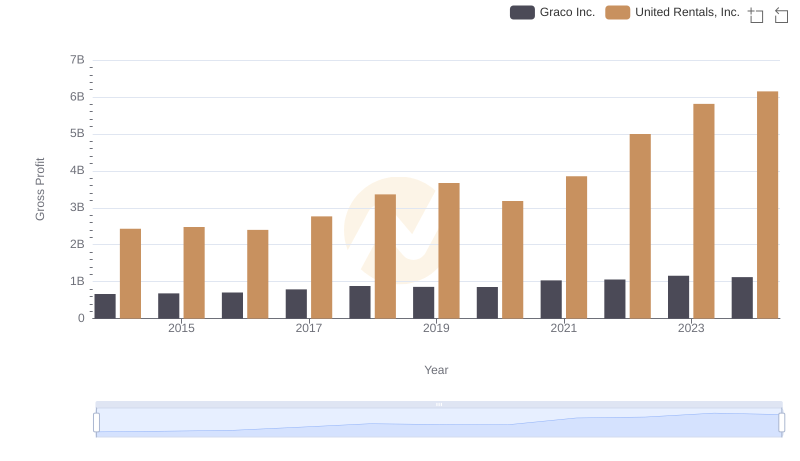The height and width of the screenshot is (461, 800).
Task: Click the Gross Profit axis title
Action: [40, 189]
